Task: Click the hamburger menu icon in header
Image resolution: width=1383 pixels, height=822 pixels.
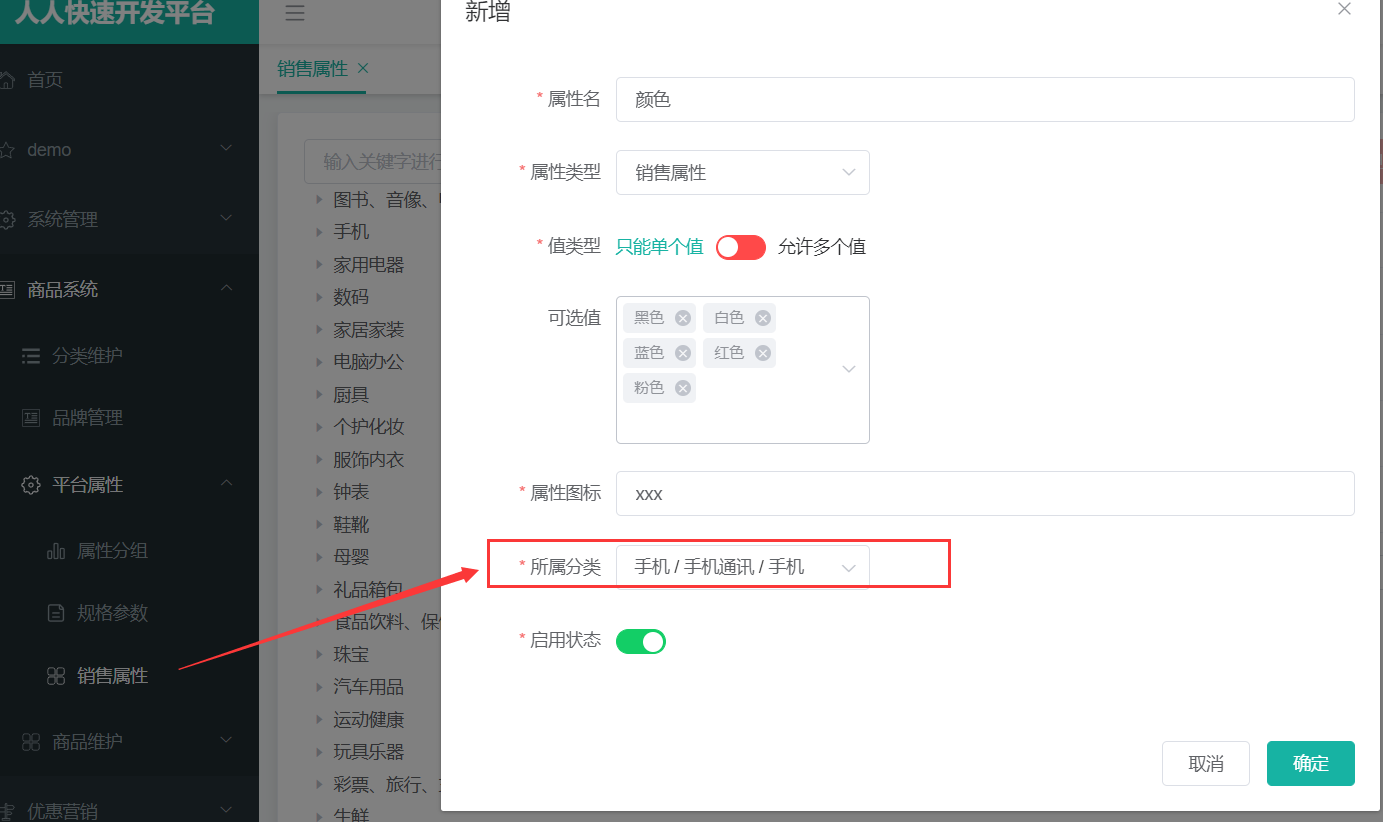Action: pos(295,13)
